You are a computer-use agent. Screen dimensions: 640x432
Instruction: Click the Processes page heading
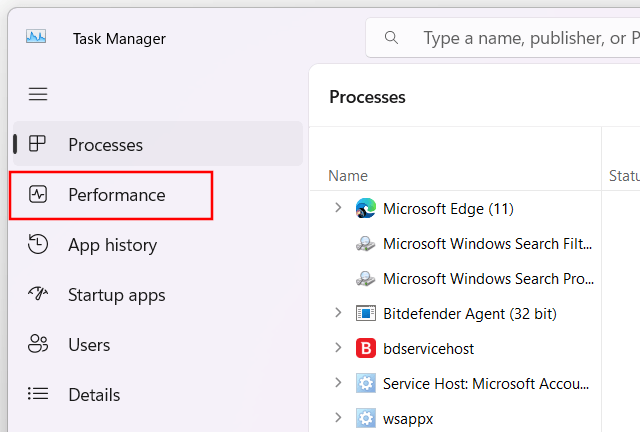click(367, 97)
